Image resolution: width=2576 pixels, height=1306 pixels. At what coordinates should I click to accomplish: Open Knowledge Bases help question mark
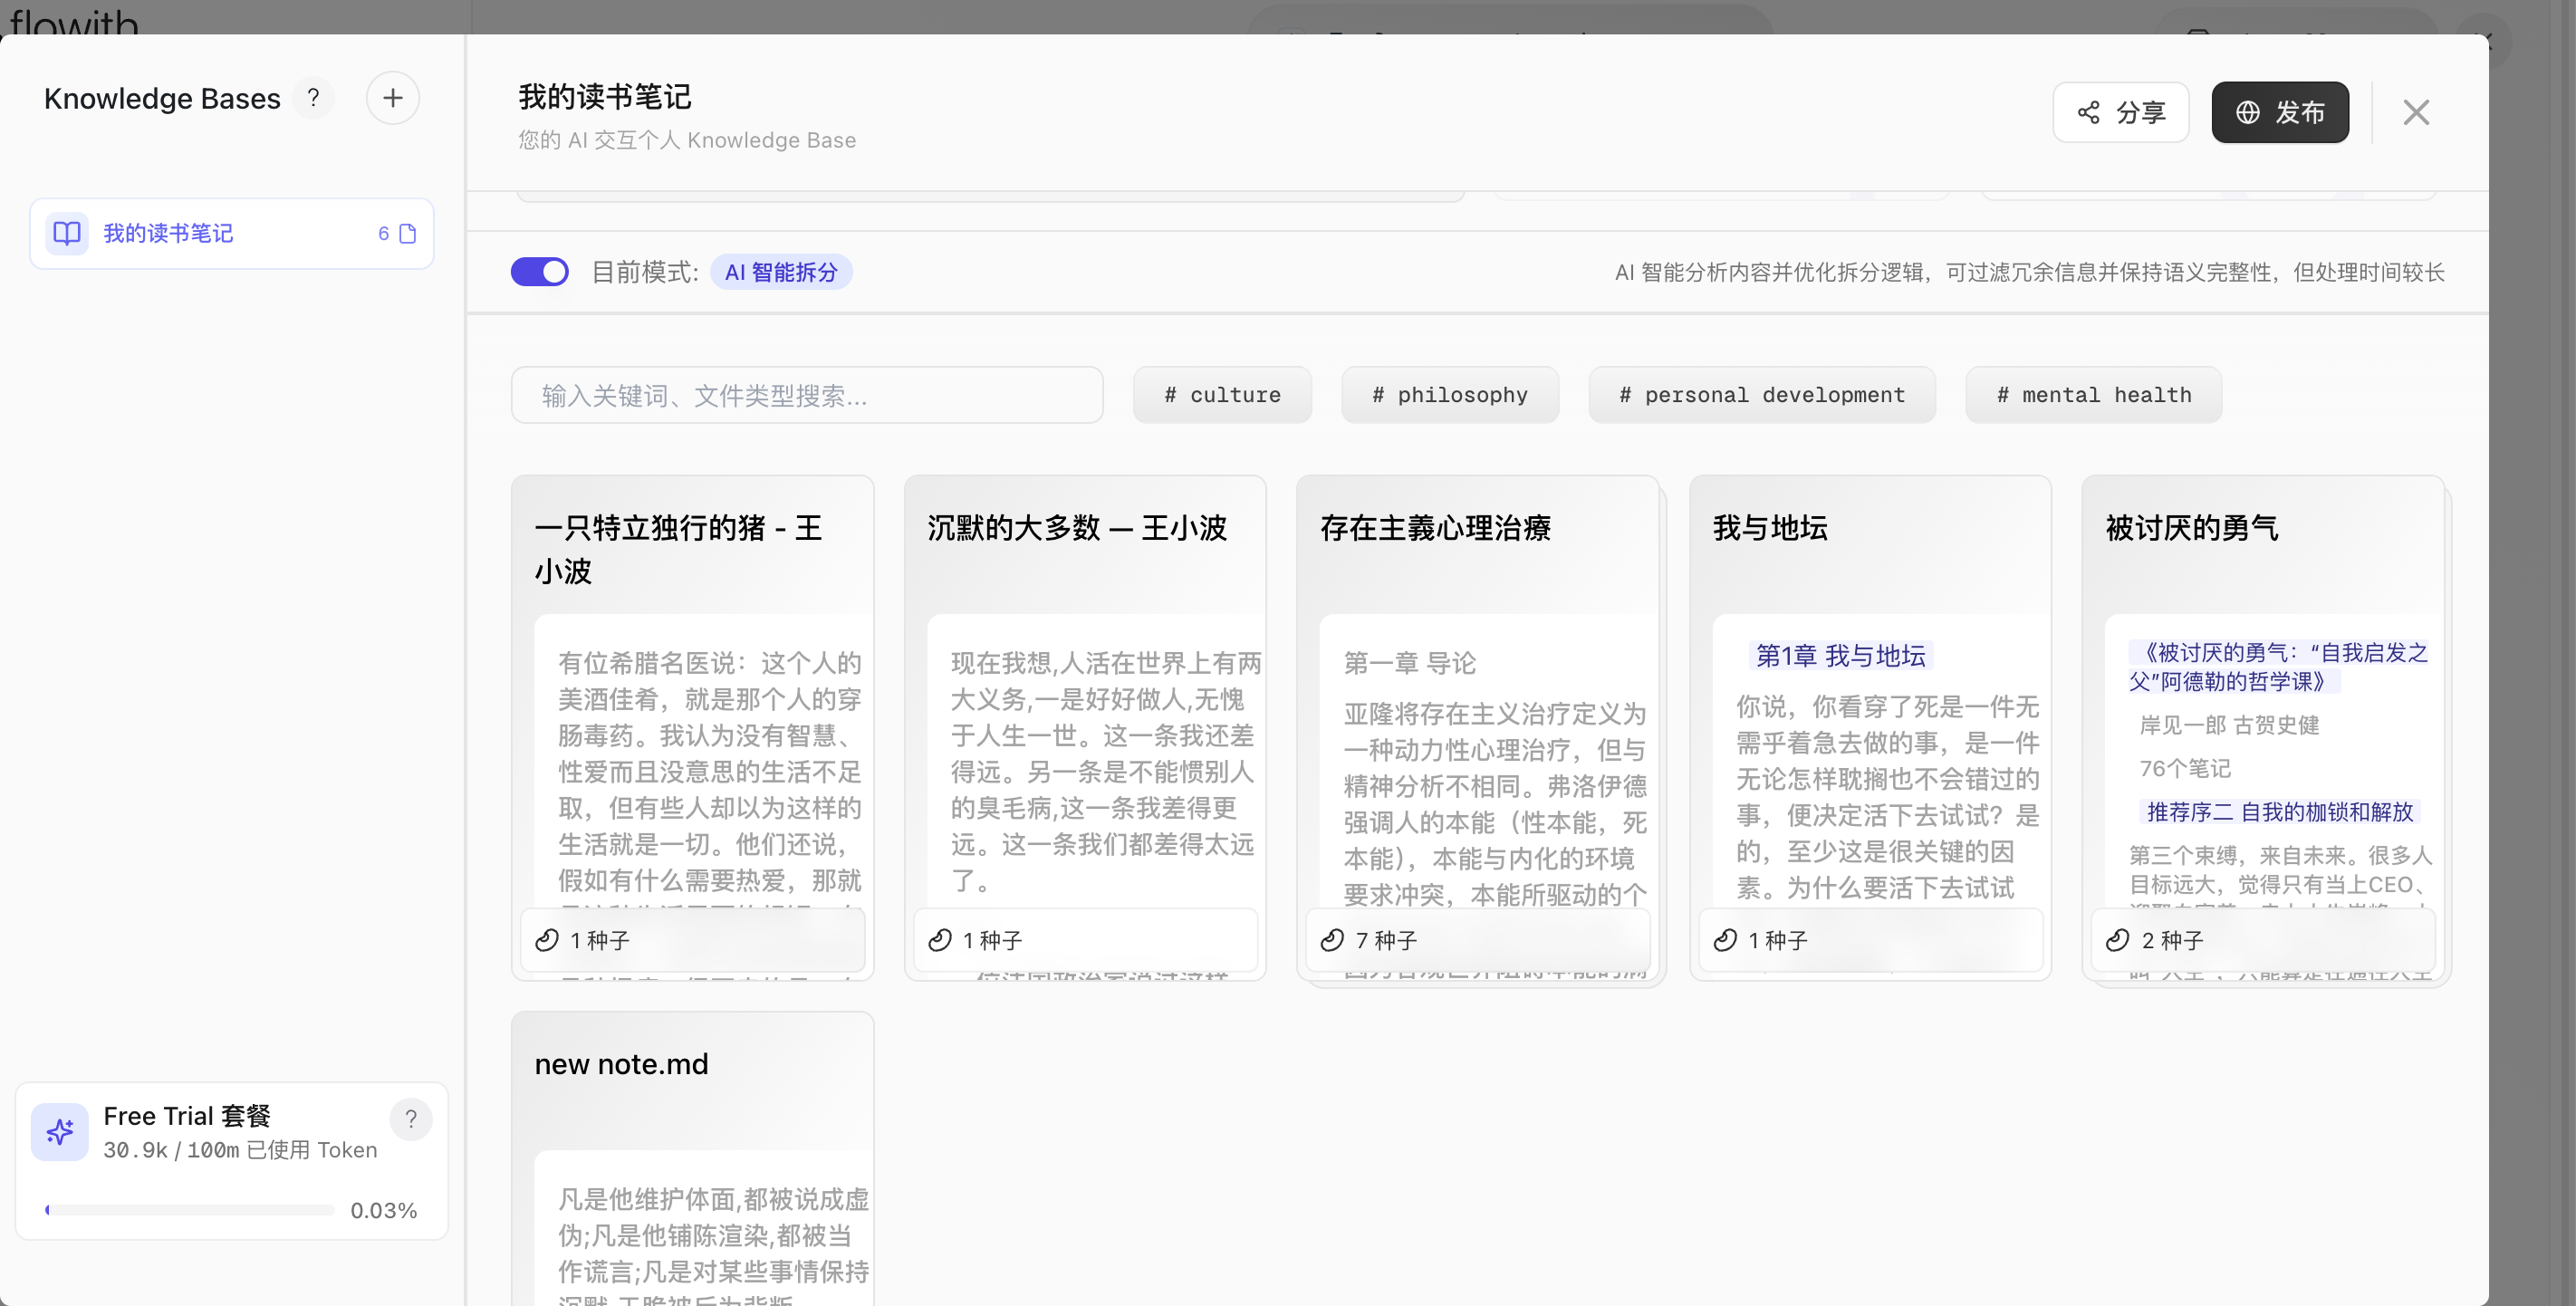(313, 98)
